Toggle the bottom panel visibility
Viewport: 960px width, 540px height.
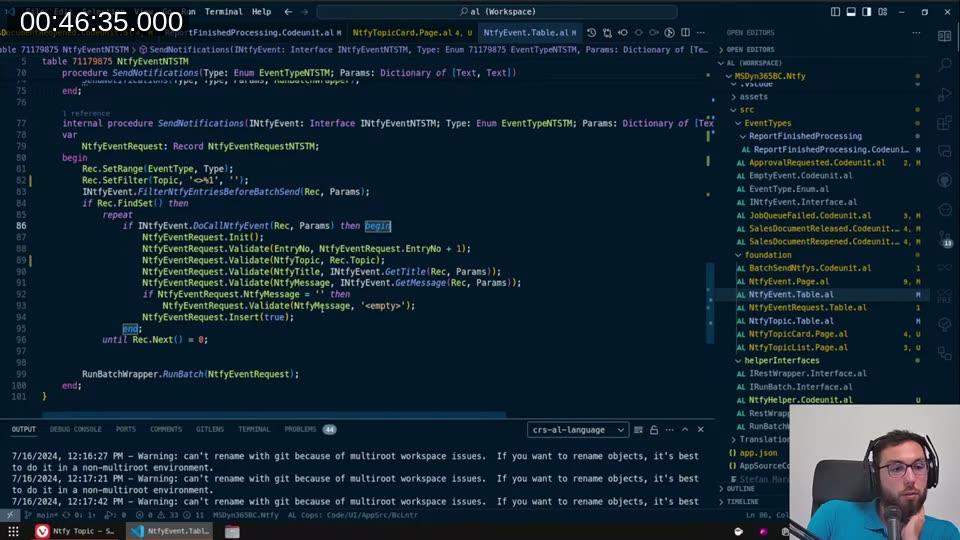[x=851, y=12]
